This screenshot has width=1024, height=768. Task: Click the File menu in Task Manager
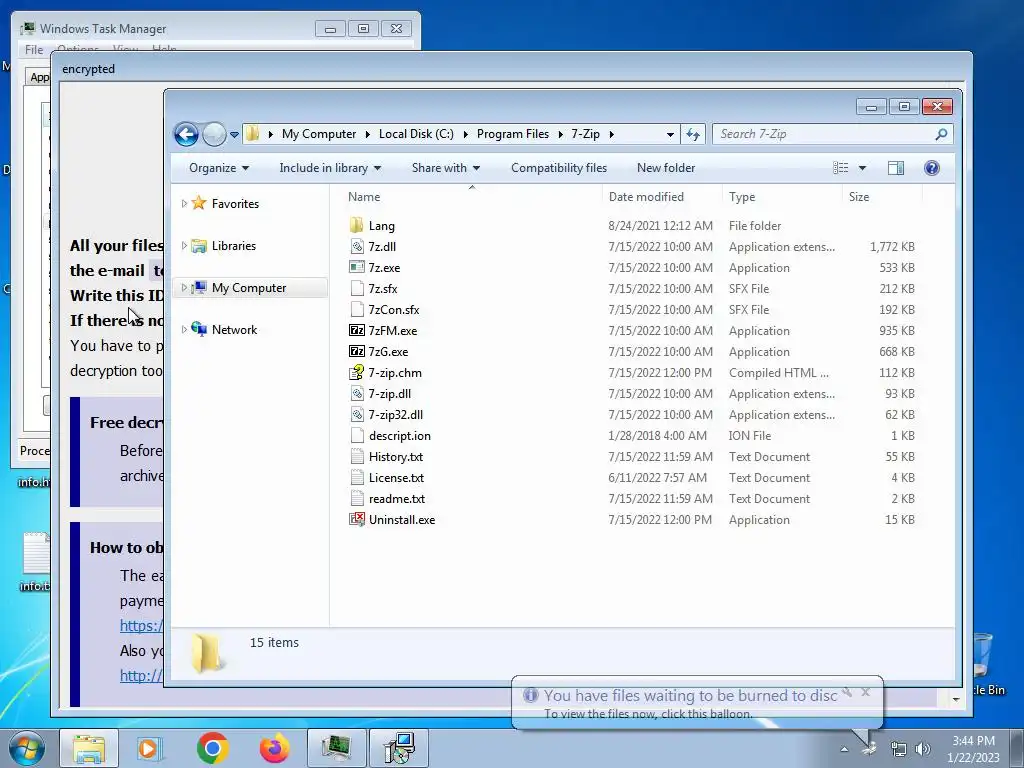pos(34,50)
